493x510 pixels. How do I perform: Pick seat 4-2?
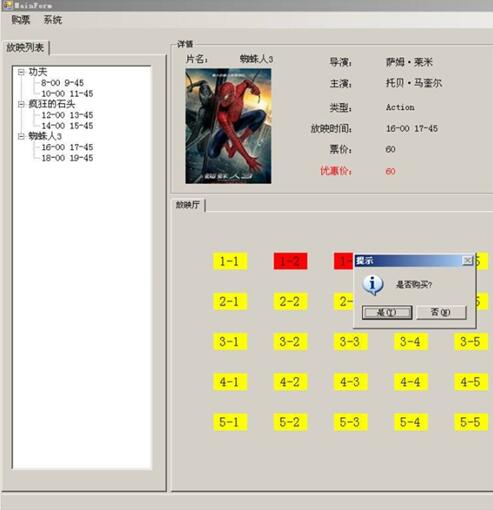tap(290, 382)
